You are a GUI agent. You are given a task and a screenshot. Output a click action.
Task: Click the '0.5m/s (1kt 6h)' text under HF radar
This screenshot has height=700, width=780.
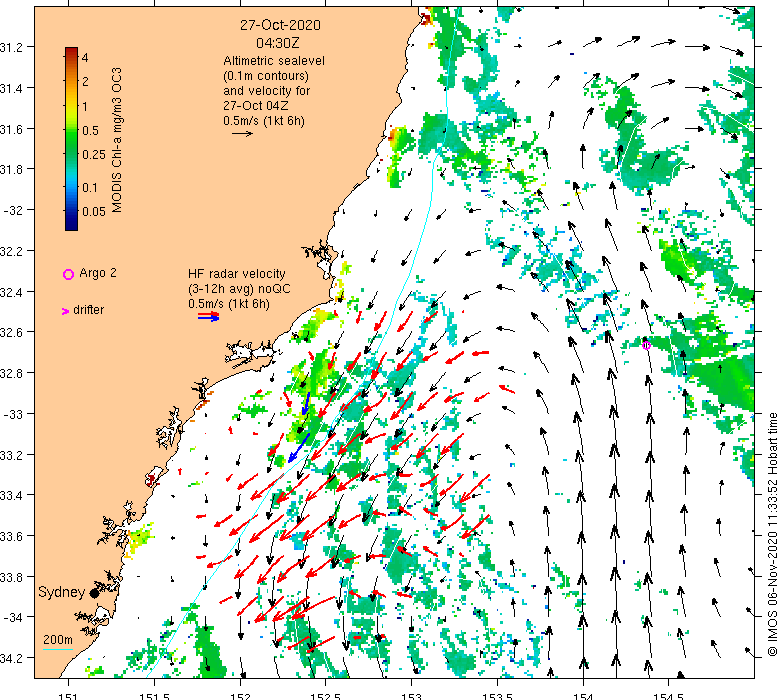(229, 304)
